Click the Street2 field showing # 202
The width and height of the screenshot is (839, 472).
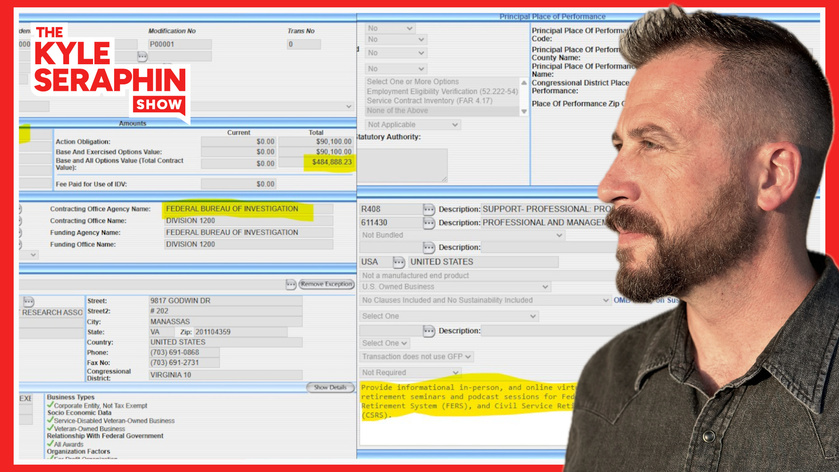[225, 311]
